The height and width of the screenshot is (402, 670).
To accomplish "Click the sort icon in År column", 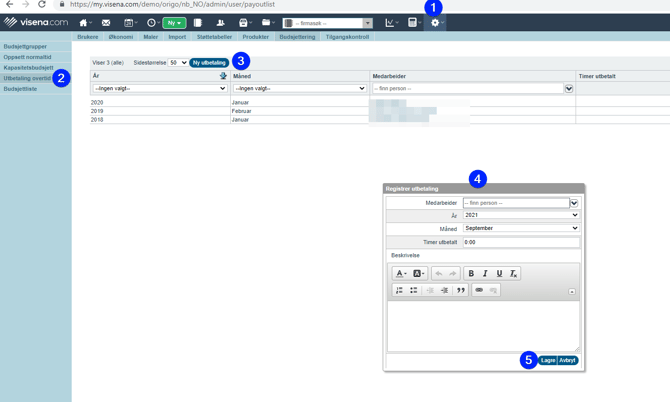I will [x=223, y=76].
